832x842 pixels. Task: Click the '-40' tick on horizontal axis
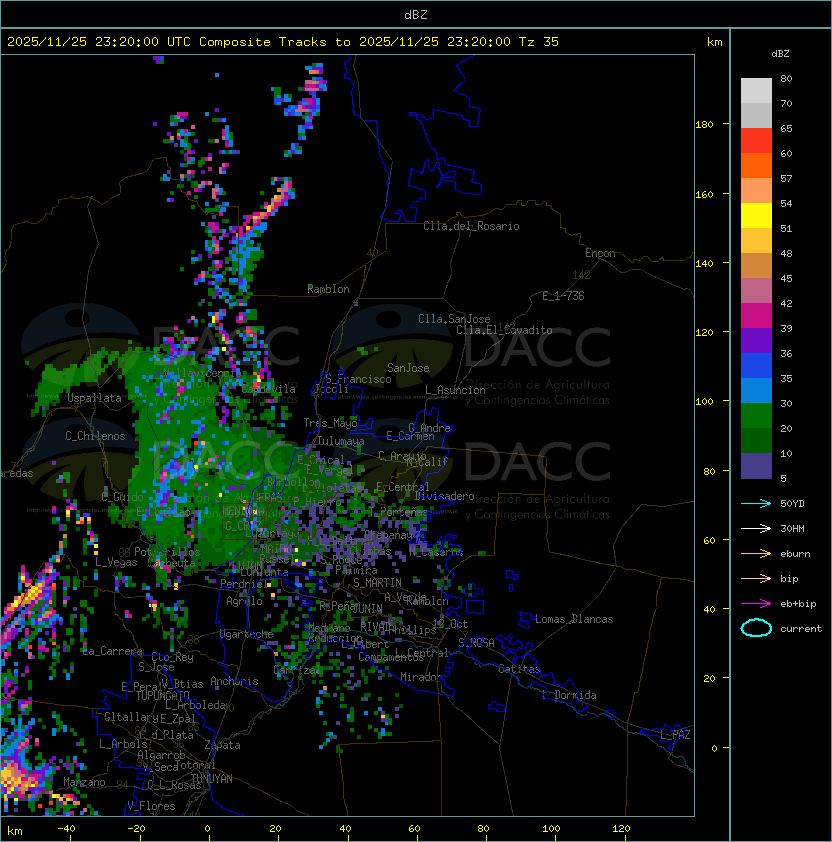click(66, 829)
